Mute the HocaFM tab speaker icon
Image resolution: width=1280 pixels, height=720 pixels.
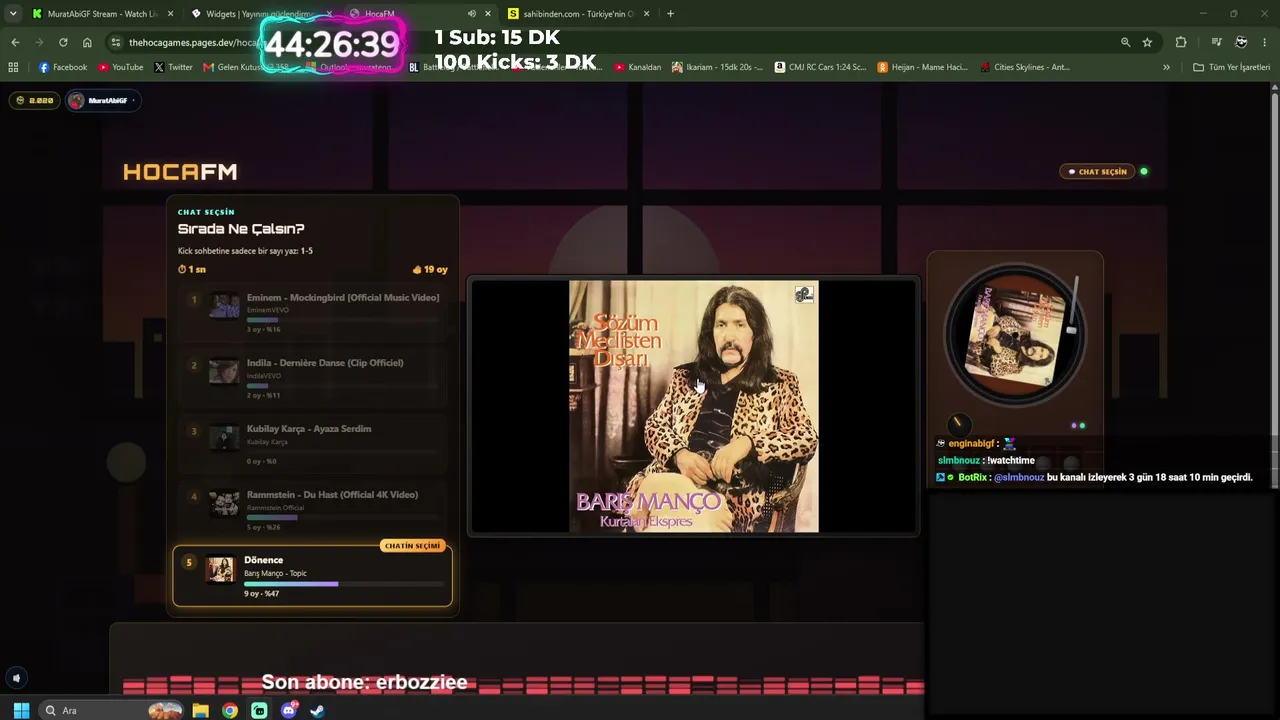click(x=471, y=14)
